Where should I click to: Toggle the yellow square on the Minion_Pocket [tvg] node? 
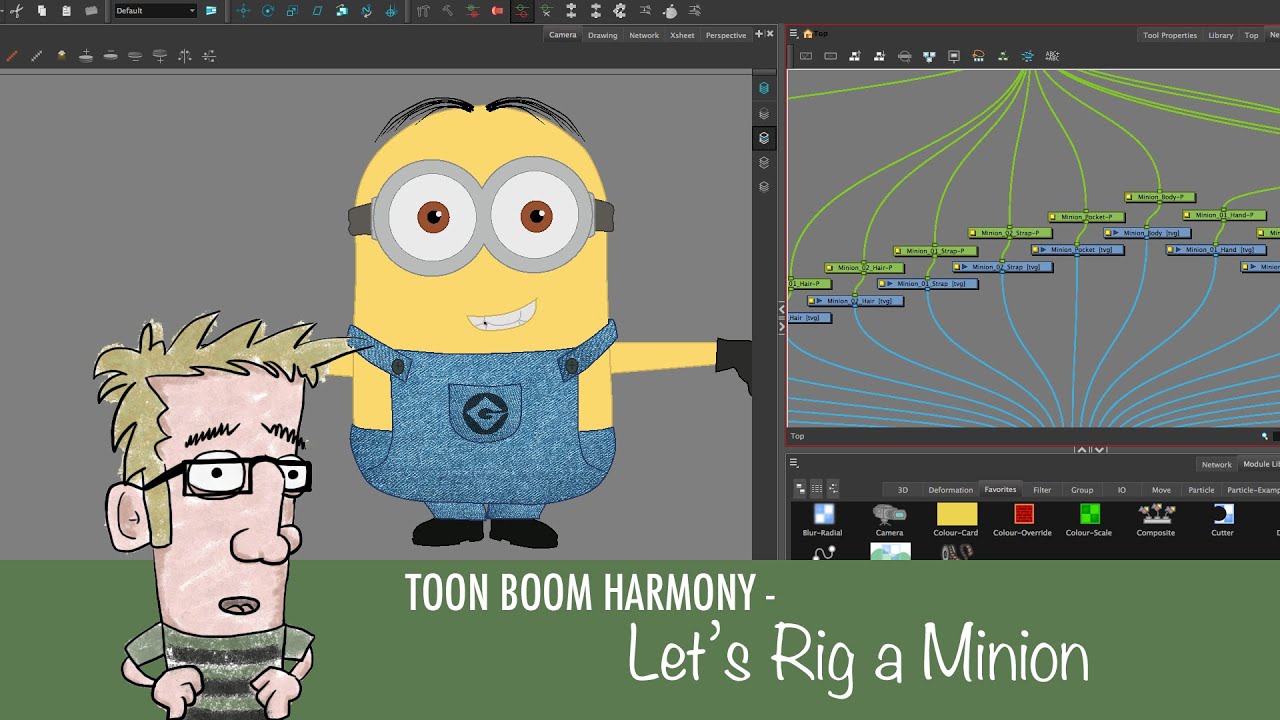[1036, 250]
